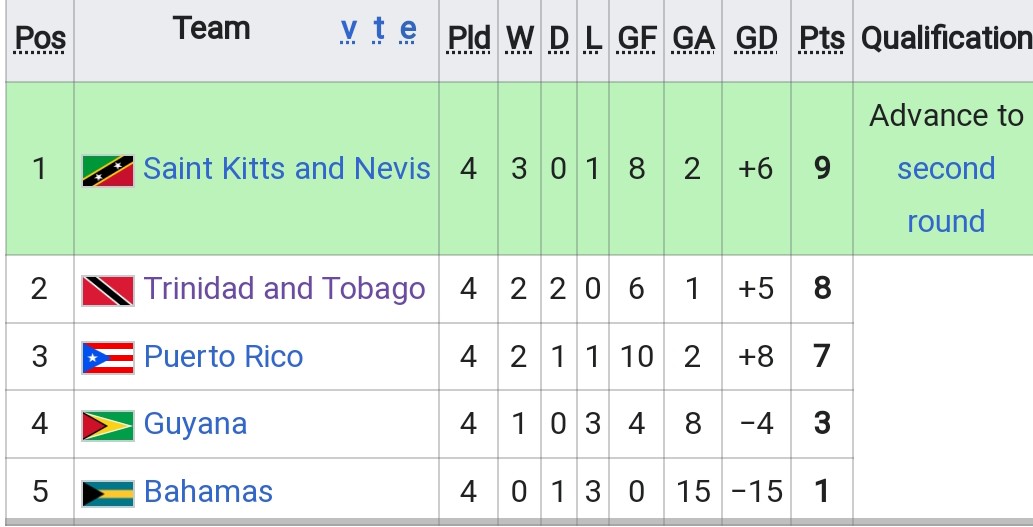Click the GA column header

coord(693,38)
